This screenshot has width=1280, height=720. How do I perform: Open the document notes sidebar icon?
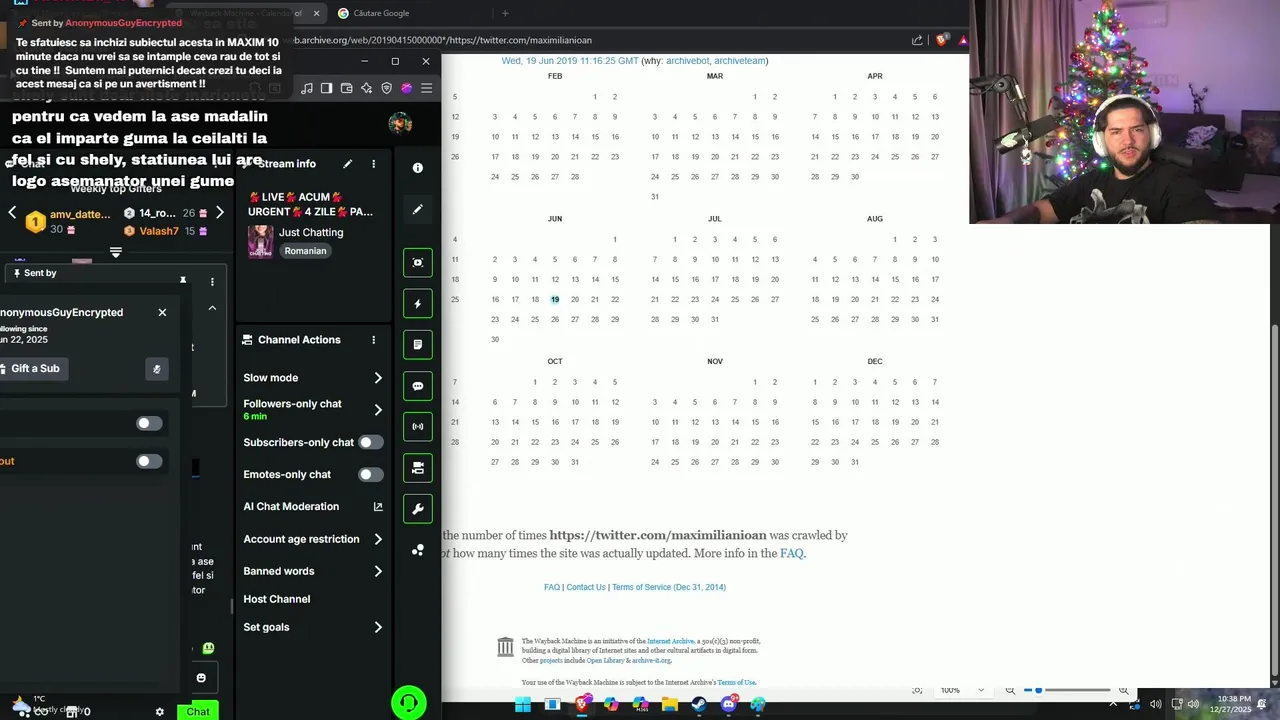click(x=418, y=344)
